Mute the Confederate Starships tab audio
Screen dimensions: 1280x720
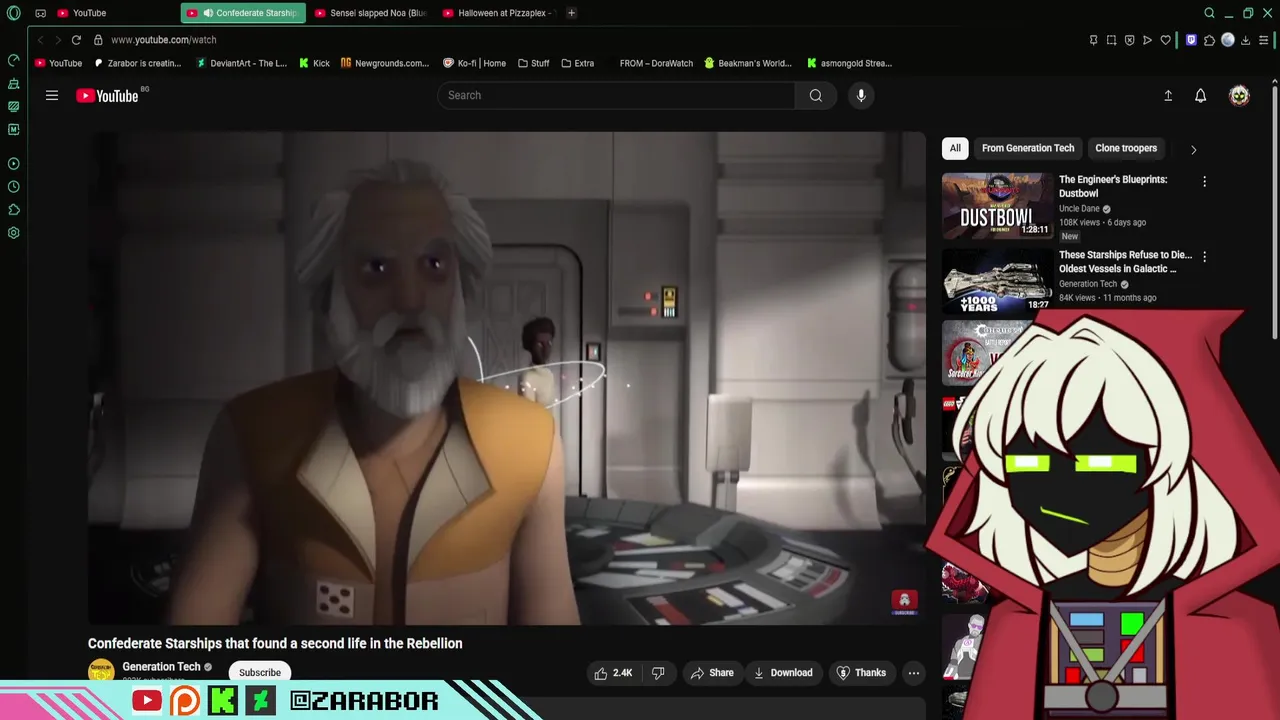click(208, 13)
